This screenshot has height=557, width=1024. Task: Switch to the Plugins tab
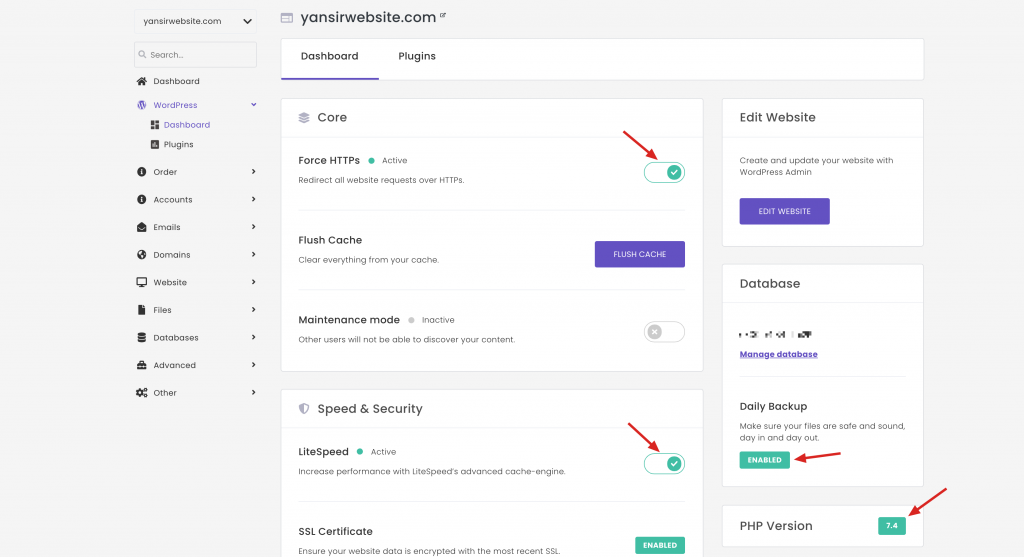coord(417,57)
